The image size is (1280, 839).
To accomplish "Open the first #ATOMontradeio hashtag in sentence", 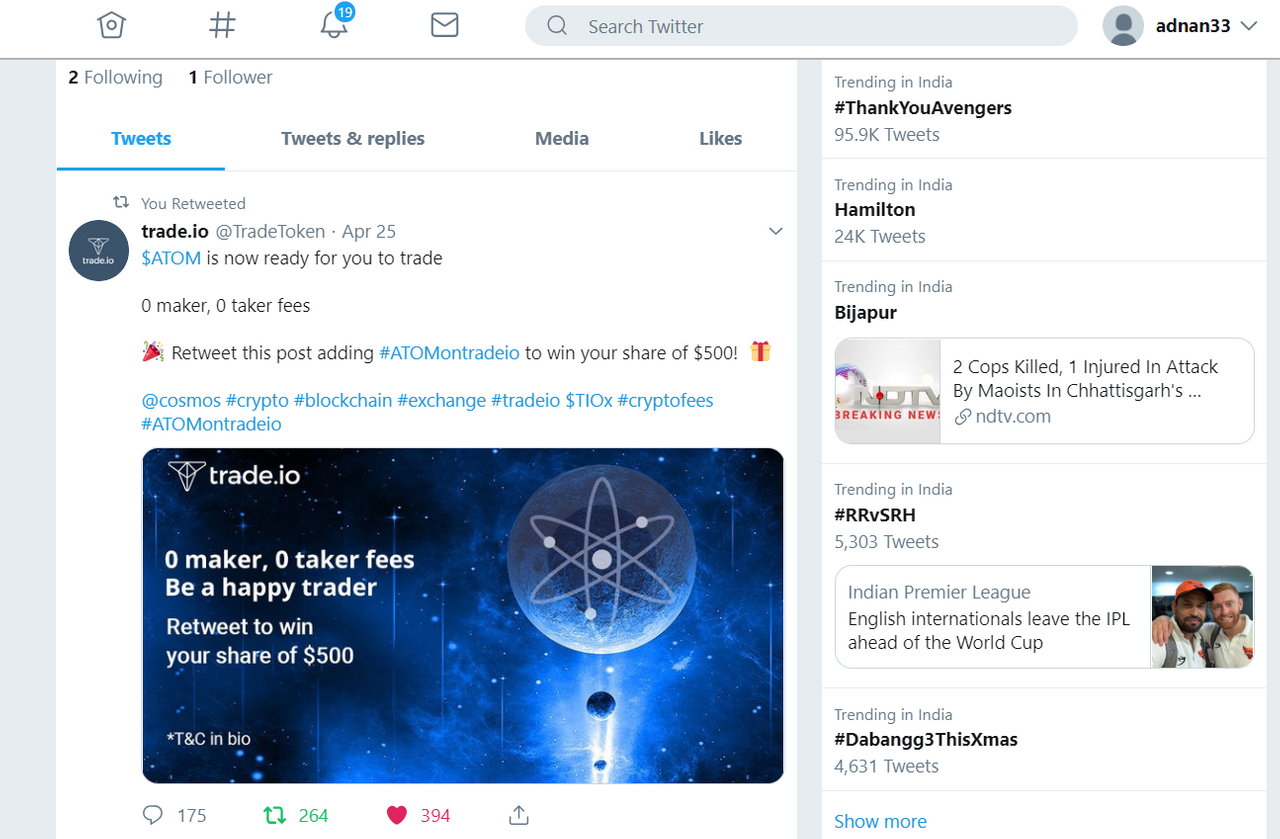I will pyautogui.click(x=449, y=352).
